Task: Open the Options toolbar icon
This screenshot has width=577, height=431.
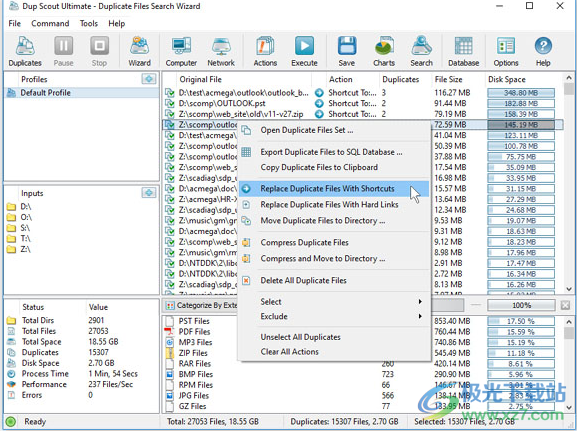Action: (506, 52)
